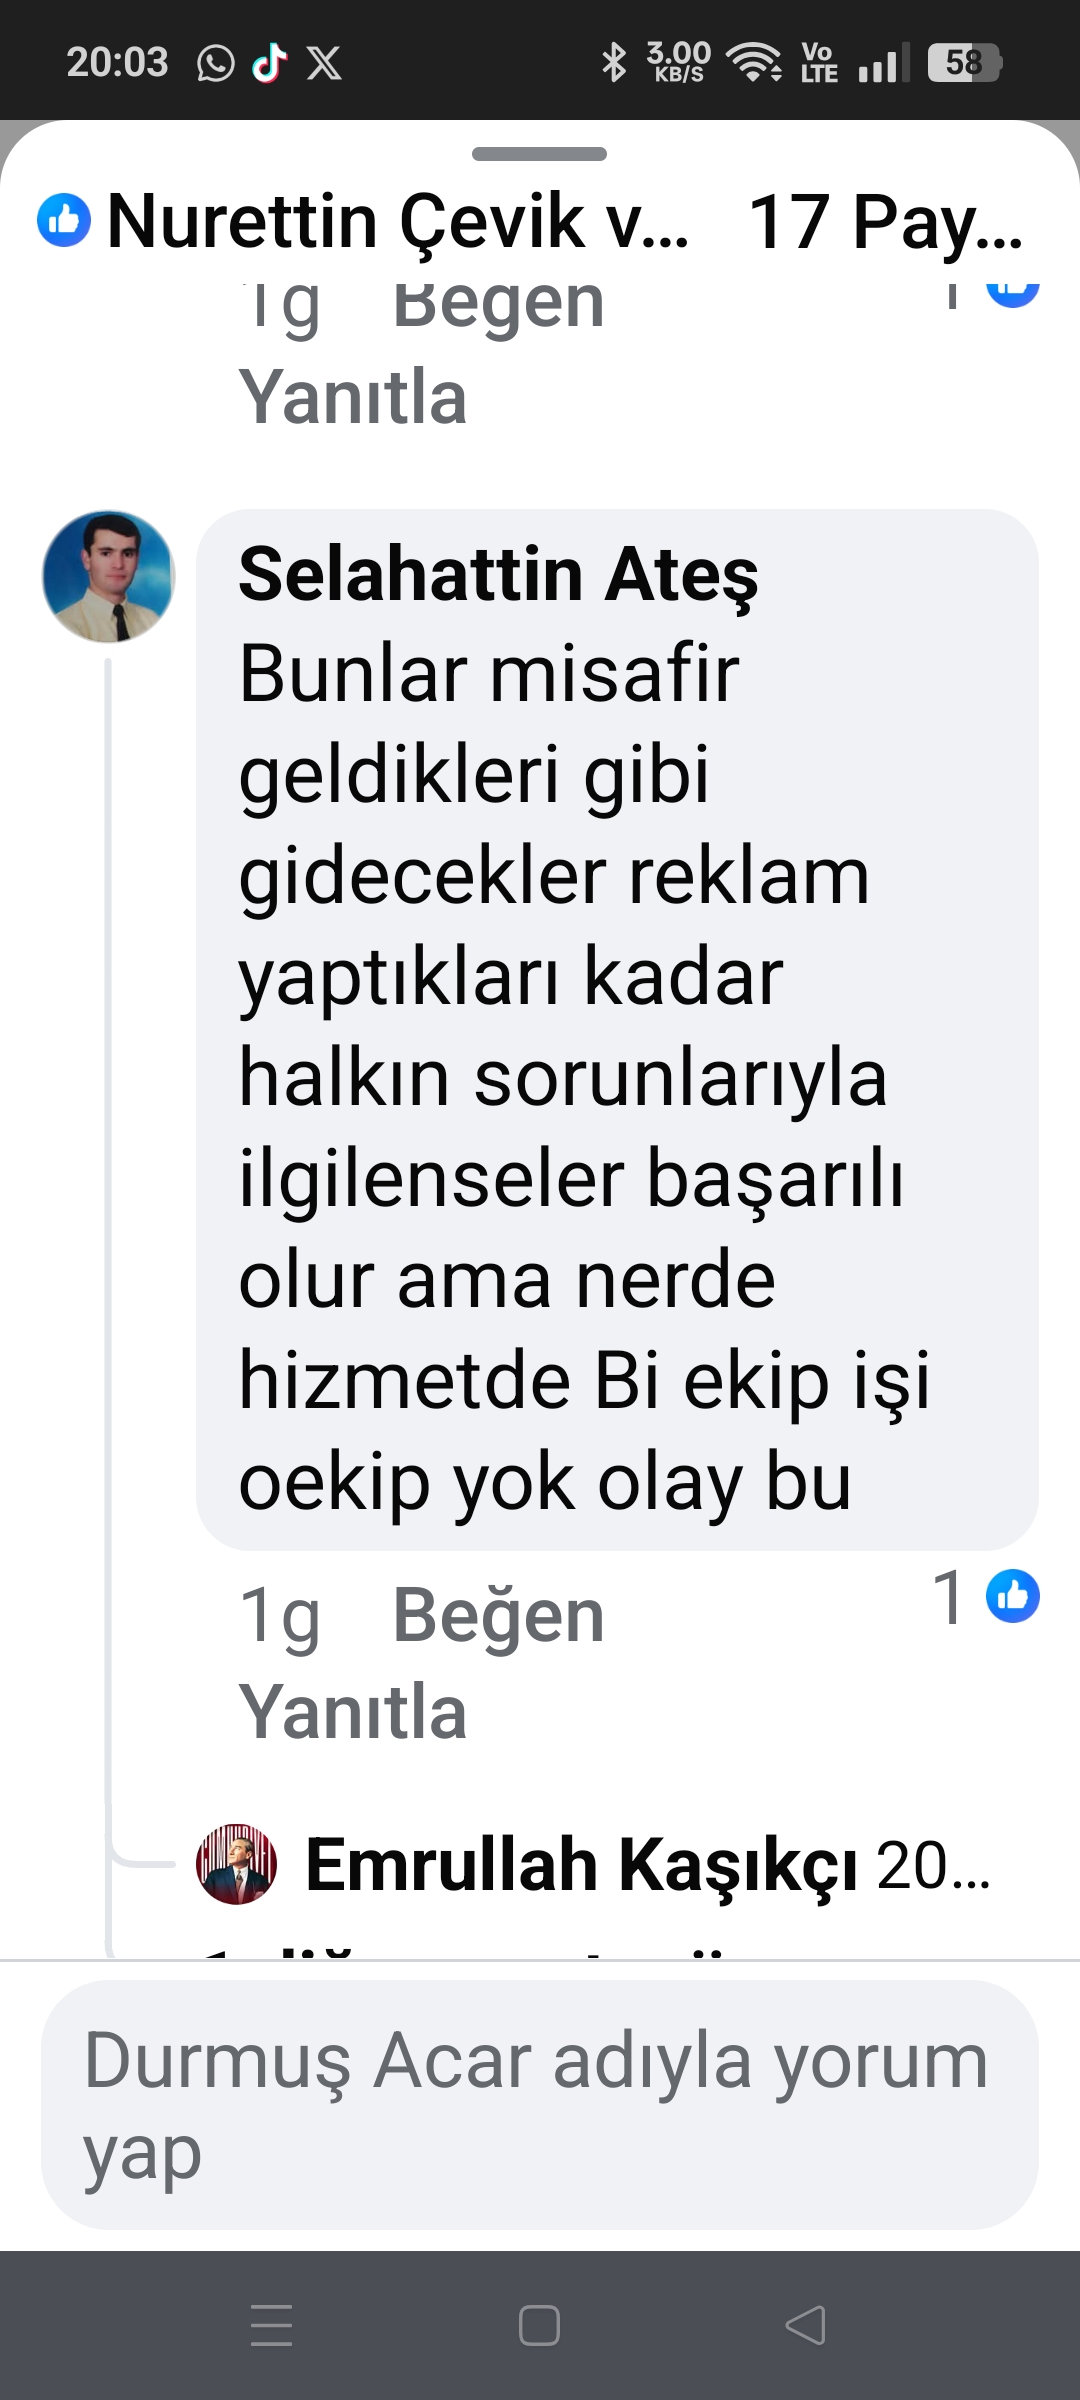1080x2400 pixels.
Task: Tap the X notification icon in status bar
Action: tap(324, 63)
